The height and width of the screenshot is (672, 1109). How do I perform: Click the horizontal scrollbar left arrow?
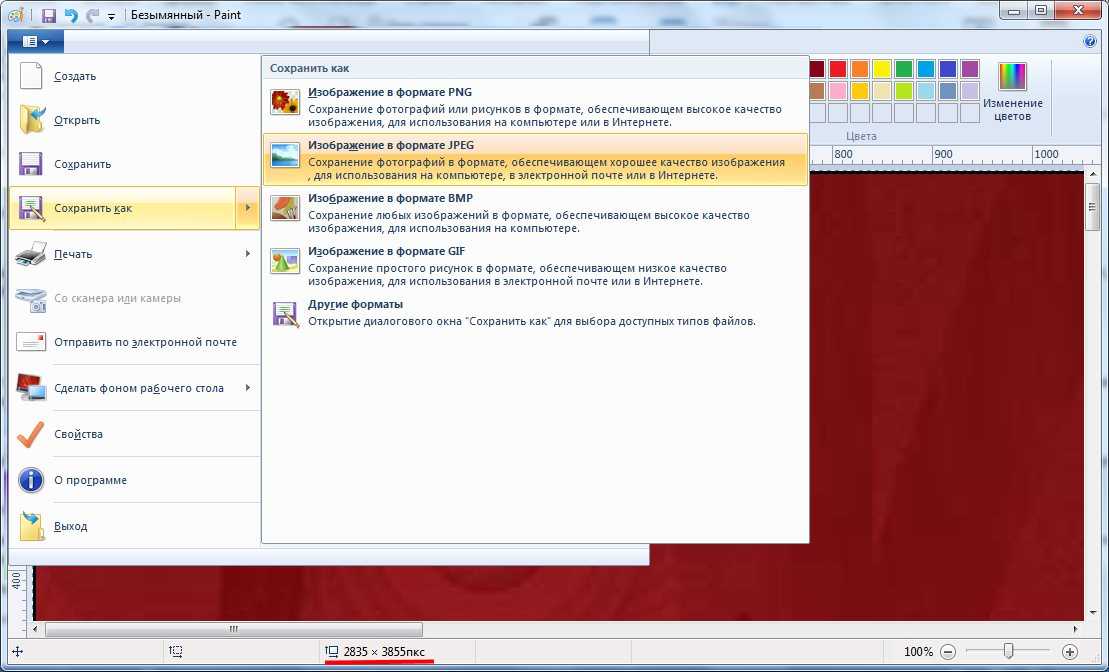pyautogui.click(x=35, y=629)
